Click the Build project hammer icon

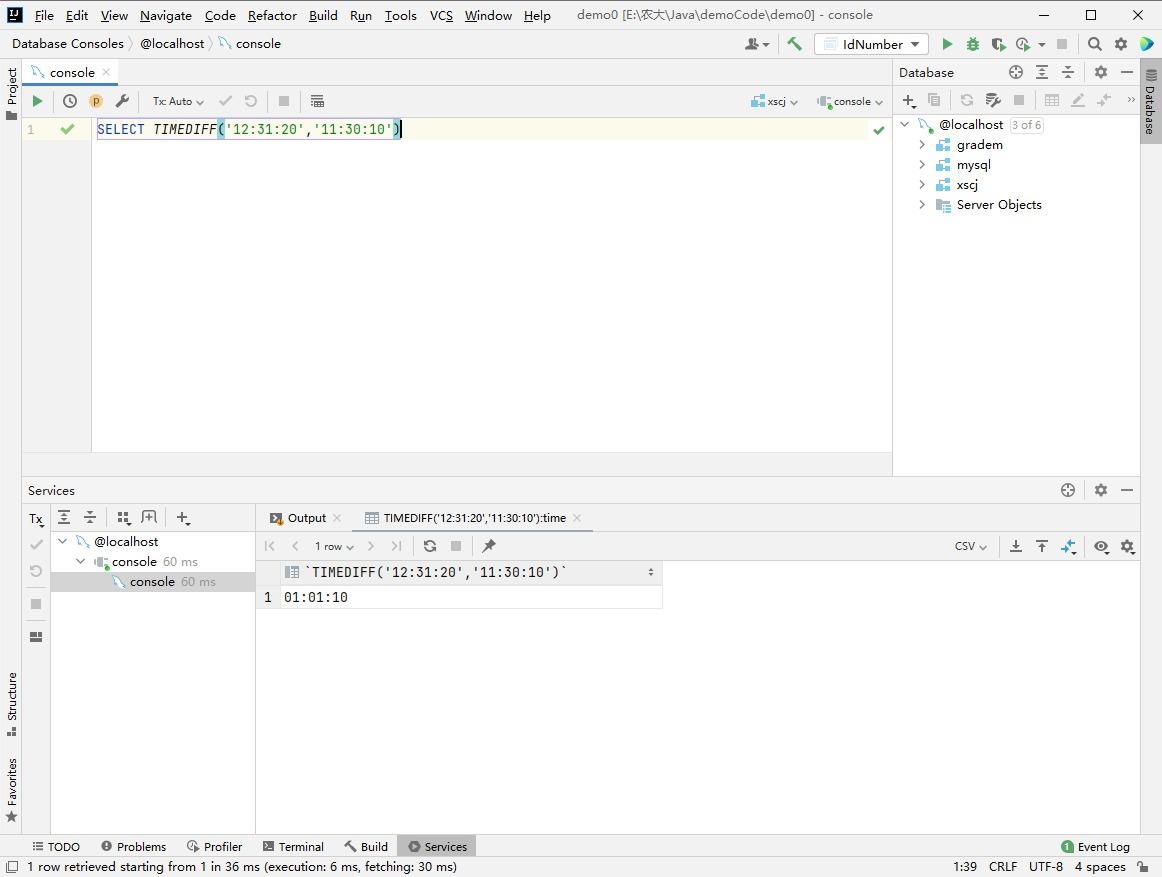coord(794,44)
